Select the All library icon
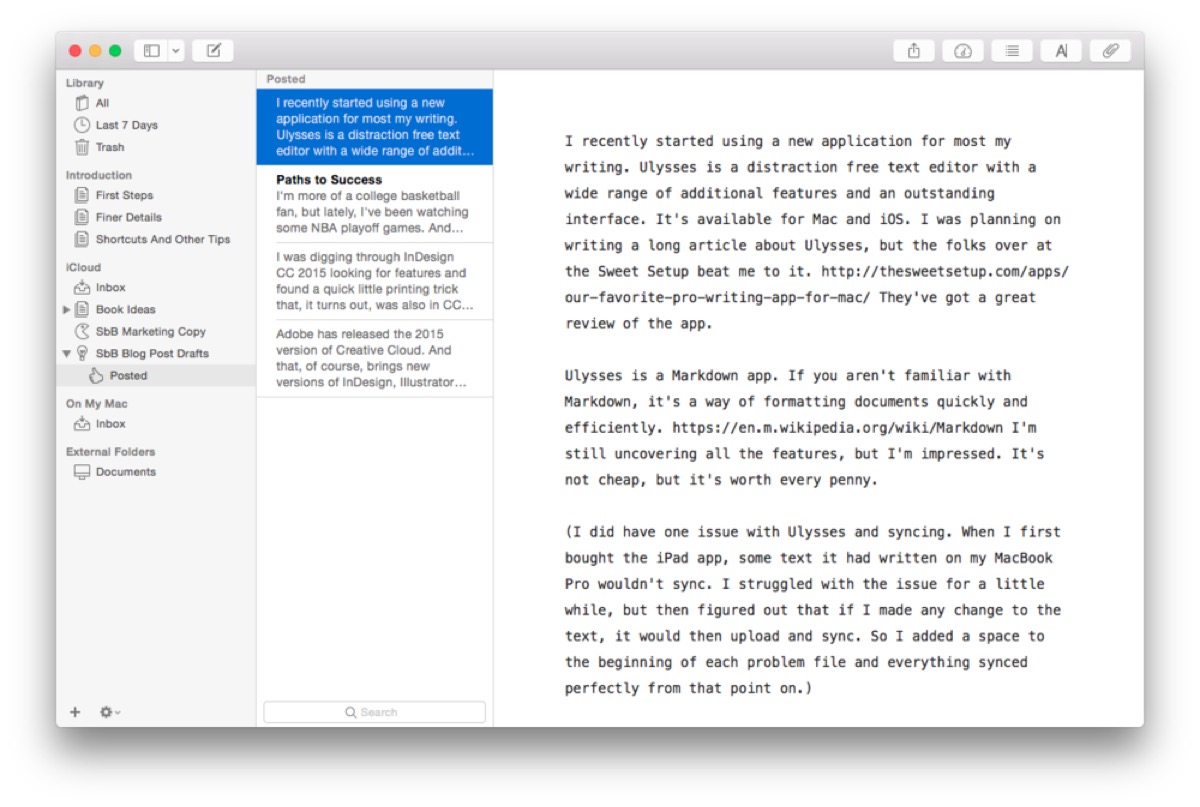This screenshot has height=807, width=1200. [x=82, y=103]
